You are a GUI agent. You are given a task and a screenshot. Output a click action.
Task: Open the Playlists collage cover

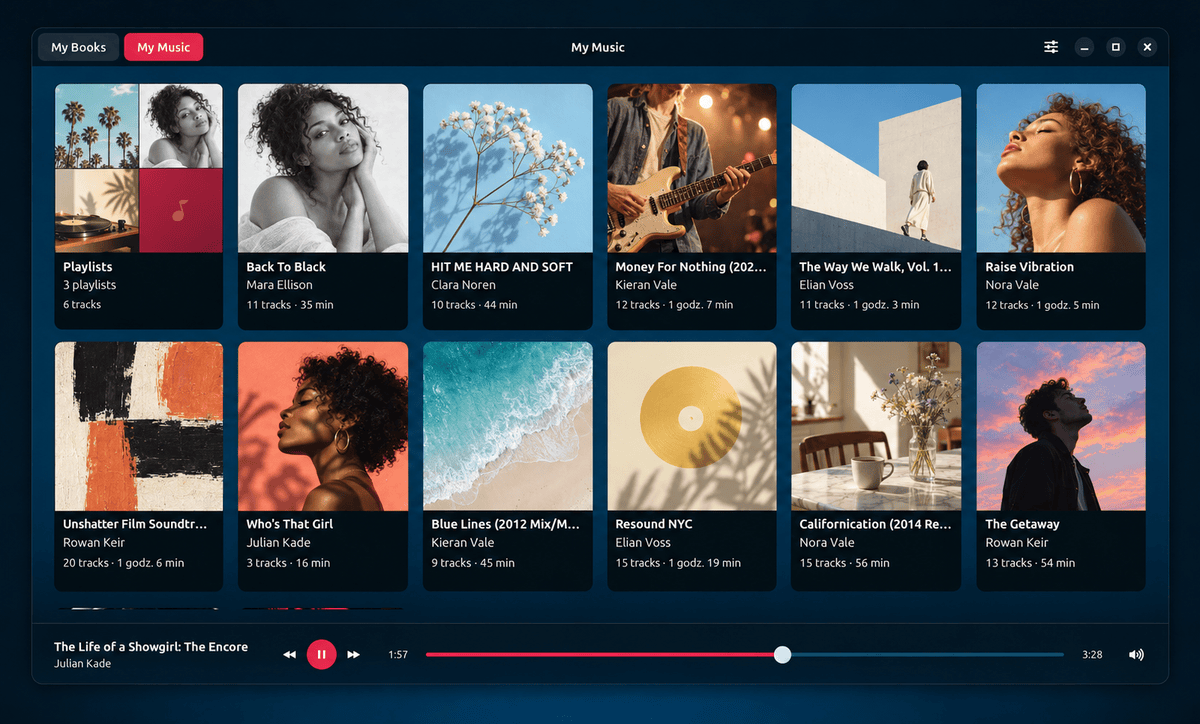(x=139, y=168)
